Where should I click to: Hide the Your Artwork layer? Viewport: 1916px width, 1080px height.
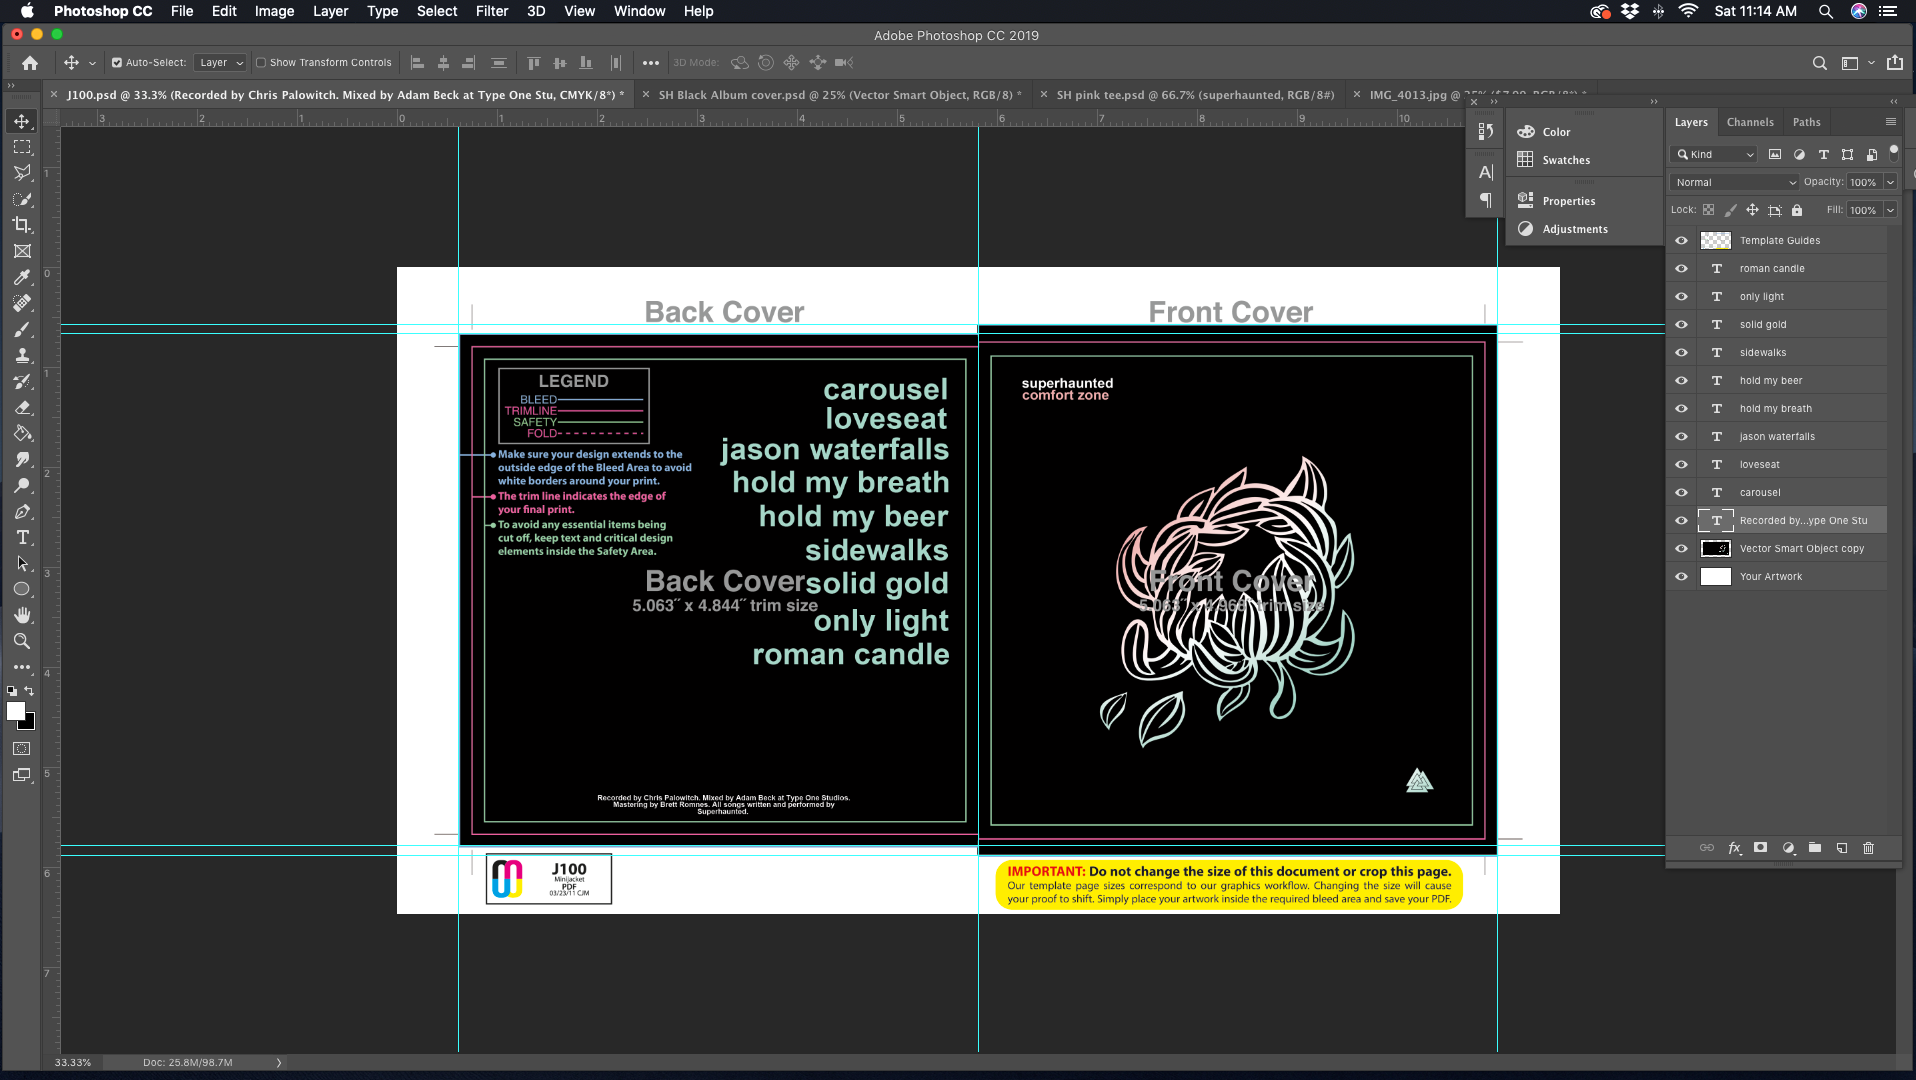point(1681,577)
